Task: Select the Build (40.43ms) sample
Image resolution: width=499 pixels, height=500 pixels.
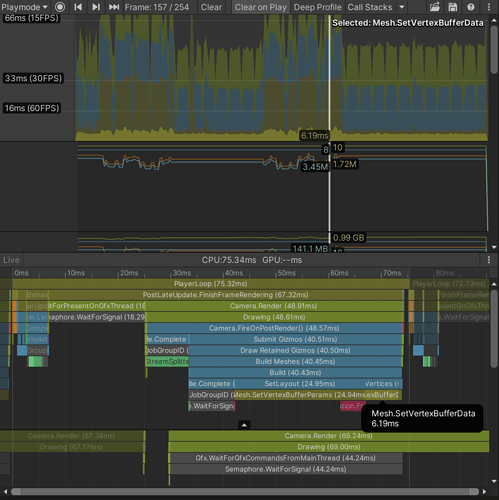Action: [x=295, y=372]
